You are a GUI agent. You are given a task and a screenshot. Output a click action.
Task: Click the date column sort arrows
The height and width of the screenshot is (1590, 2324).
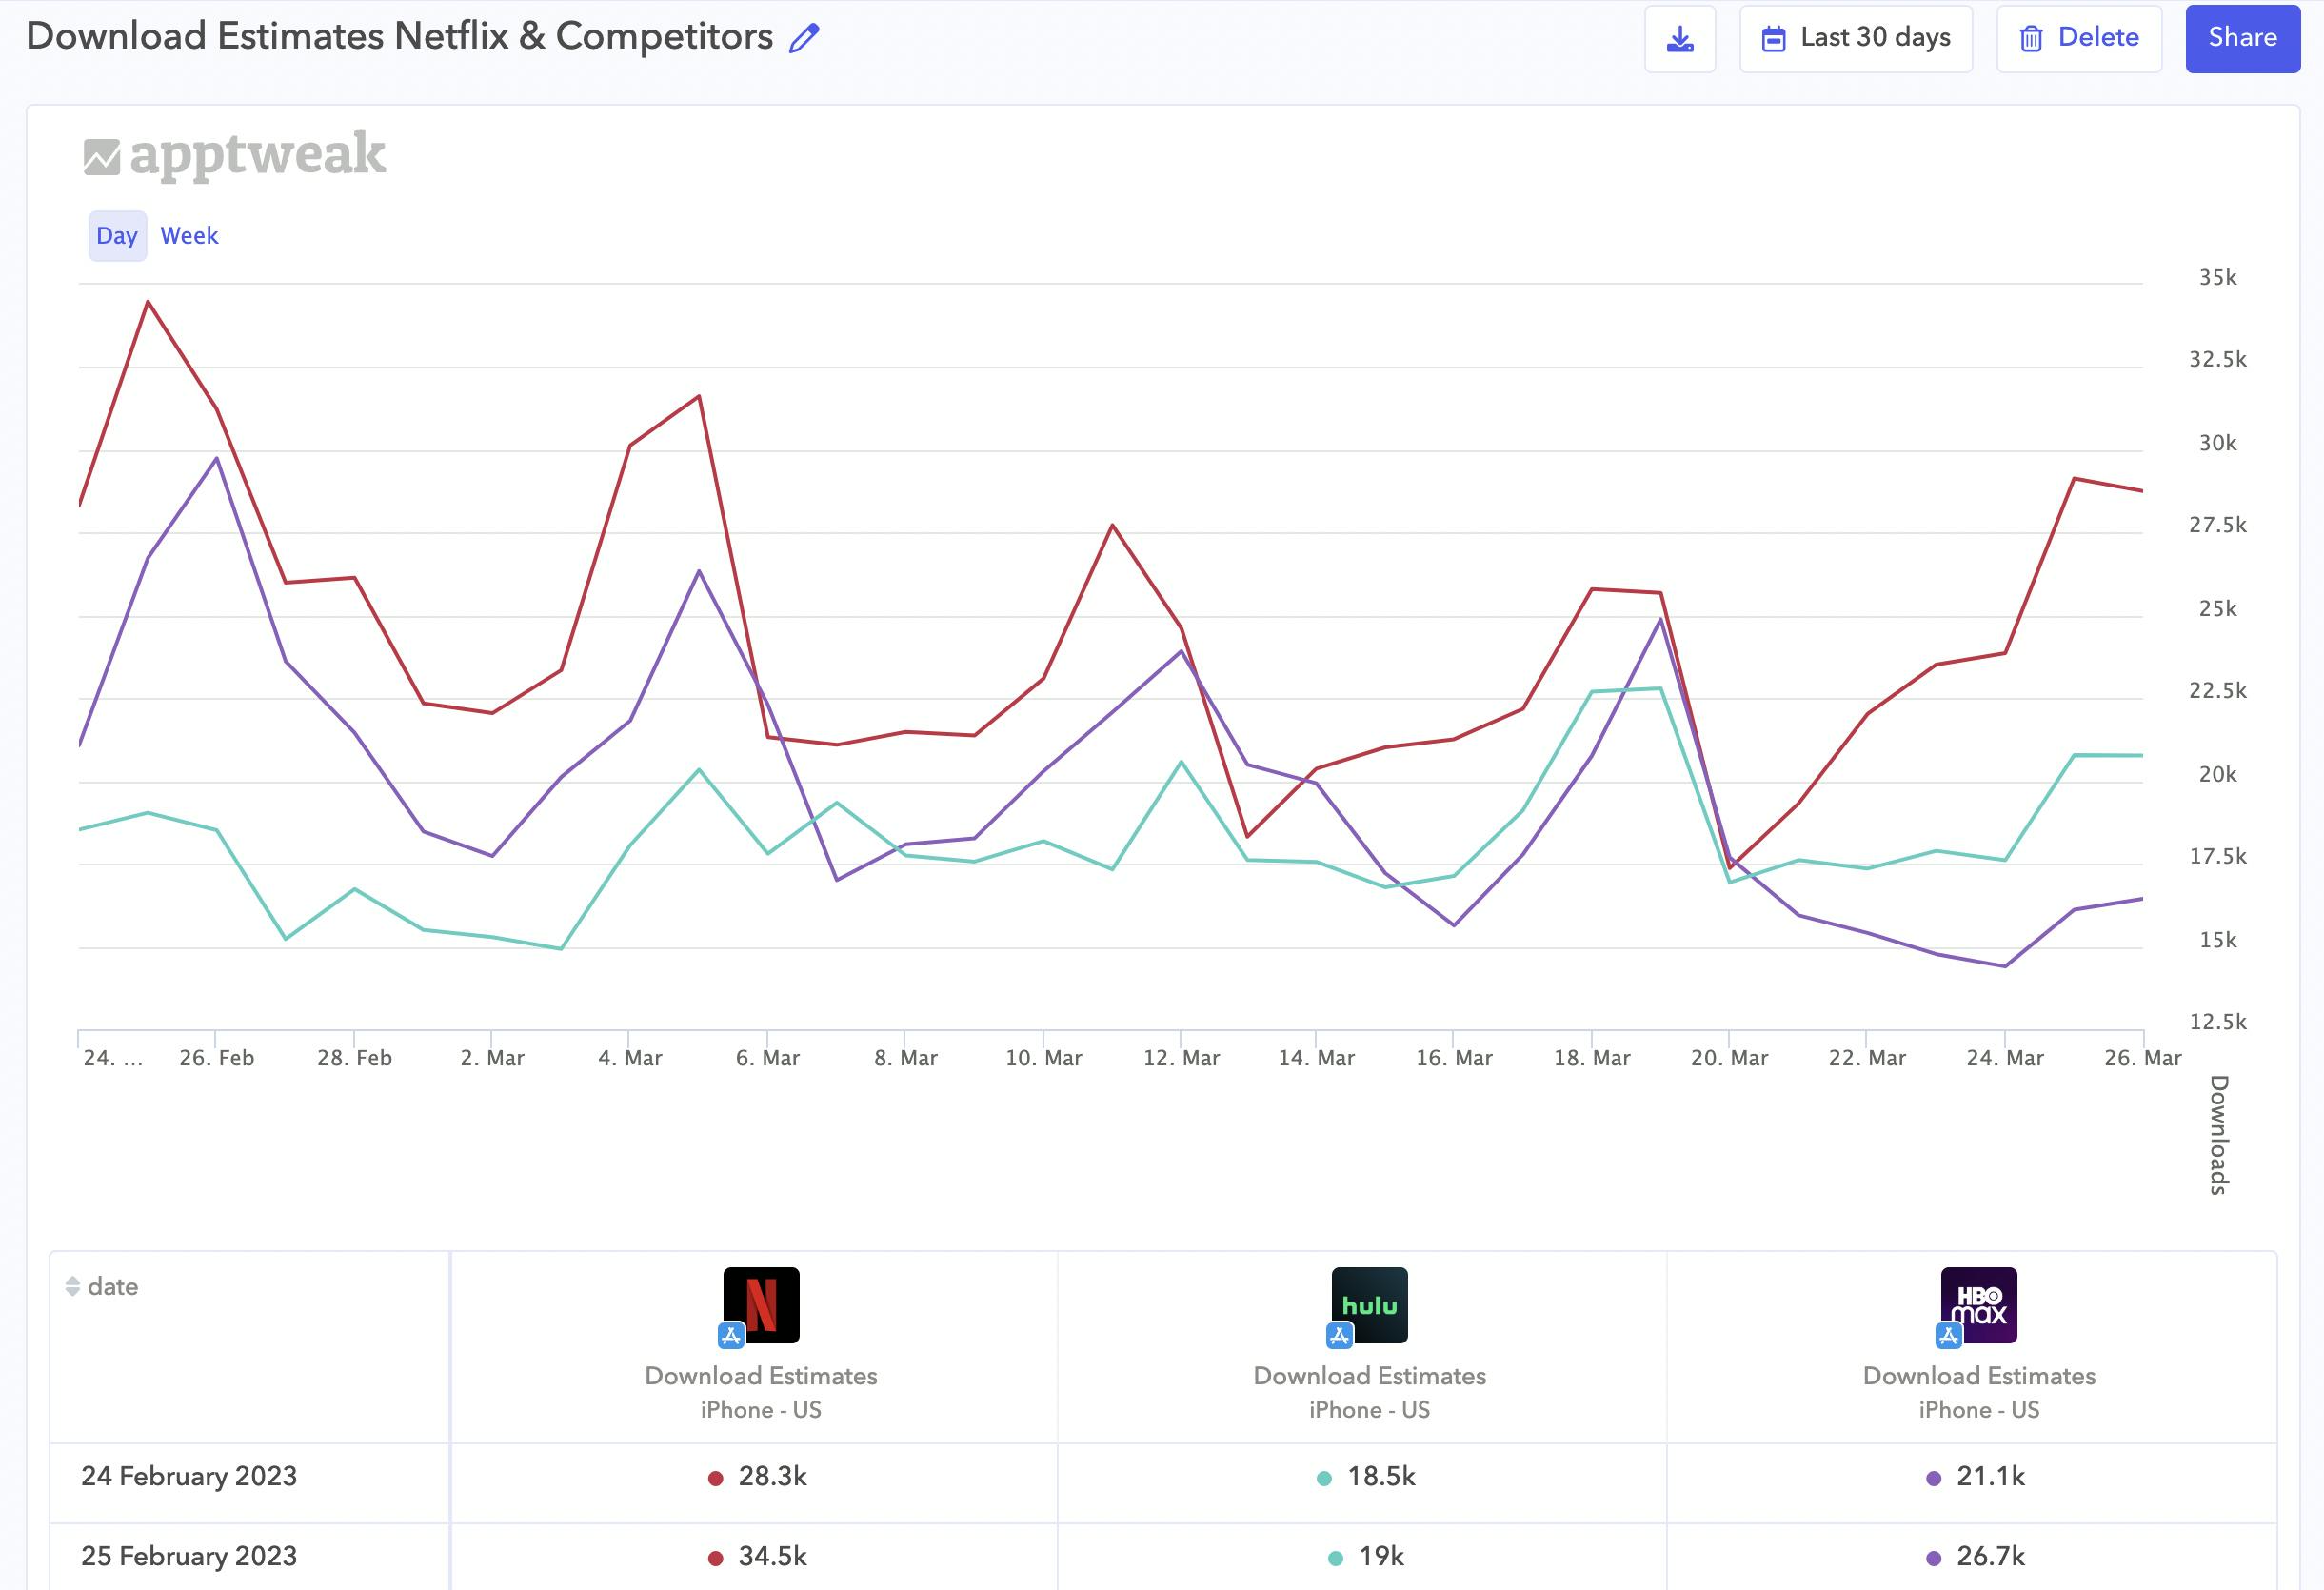pos(72,1286)
